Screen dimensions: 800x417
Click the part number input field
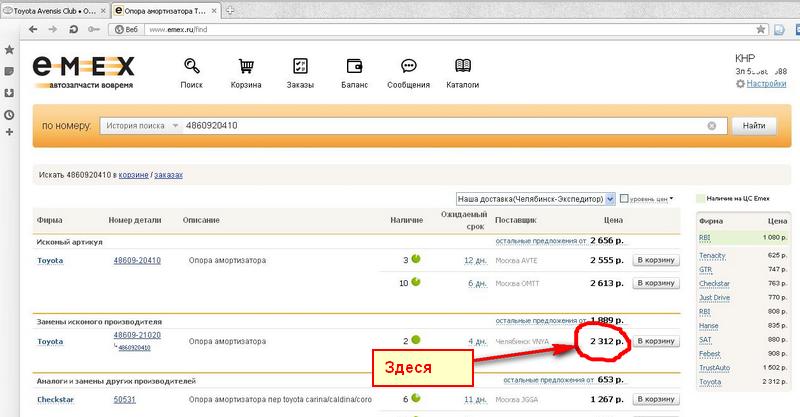(x=440, y=126)
